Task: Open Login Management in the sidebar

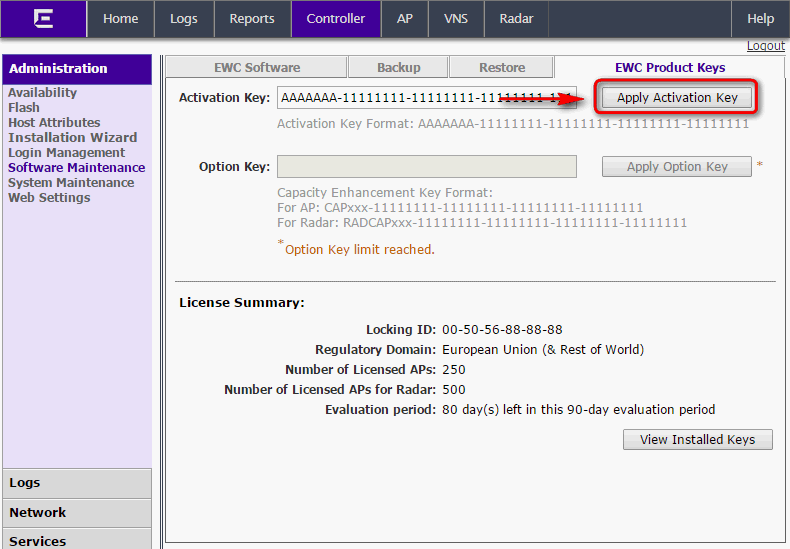Action: 67,153
